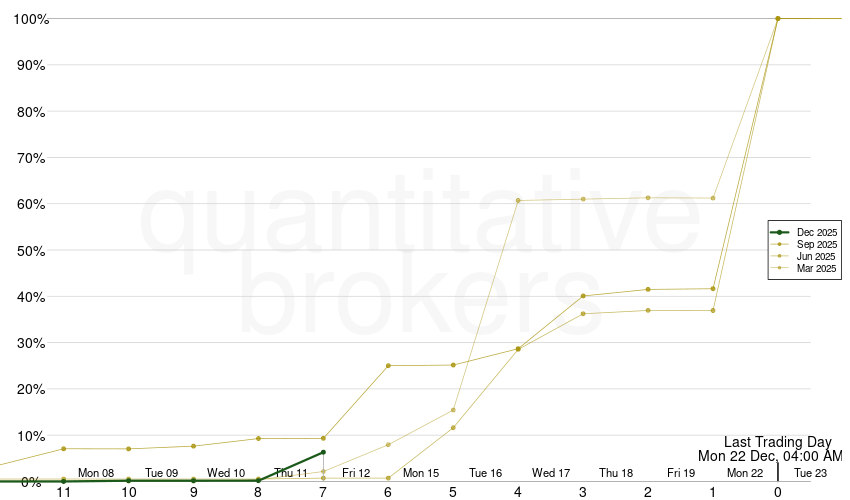Click the 25% data point at day 6
Viewport: 850px width, 500px height.
[x=388, y=365]
